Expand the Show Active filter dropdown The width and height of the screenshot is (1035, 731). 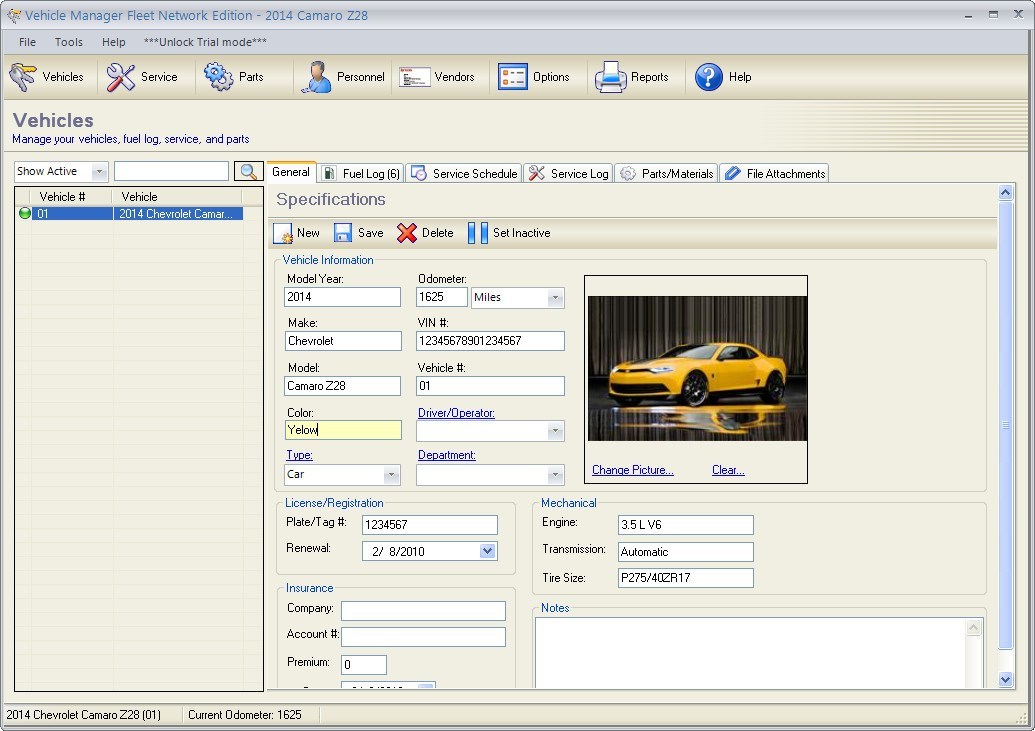click(99, 172)
